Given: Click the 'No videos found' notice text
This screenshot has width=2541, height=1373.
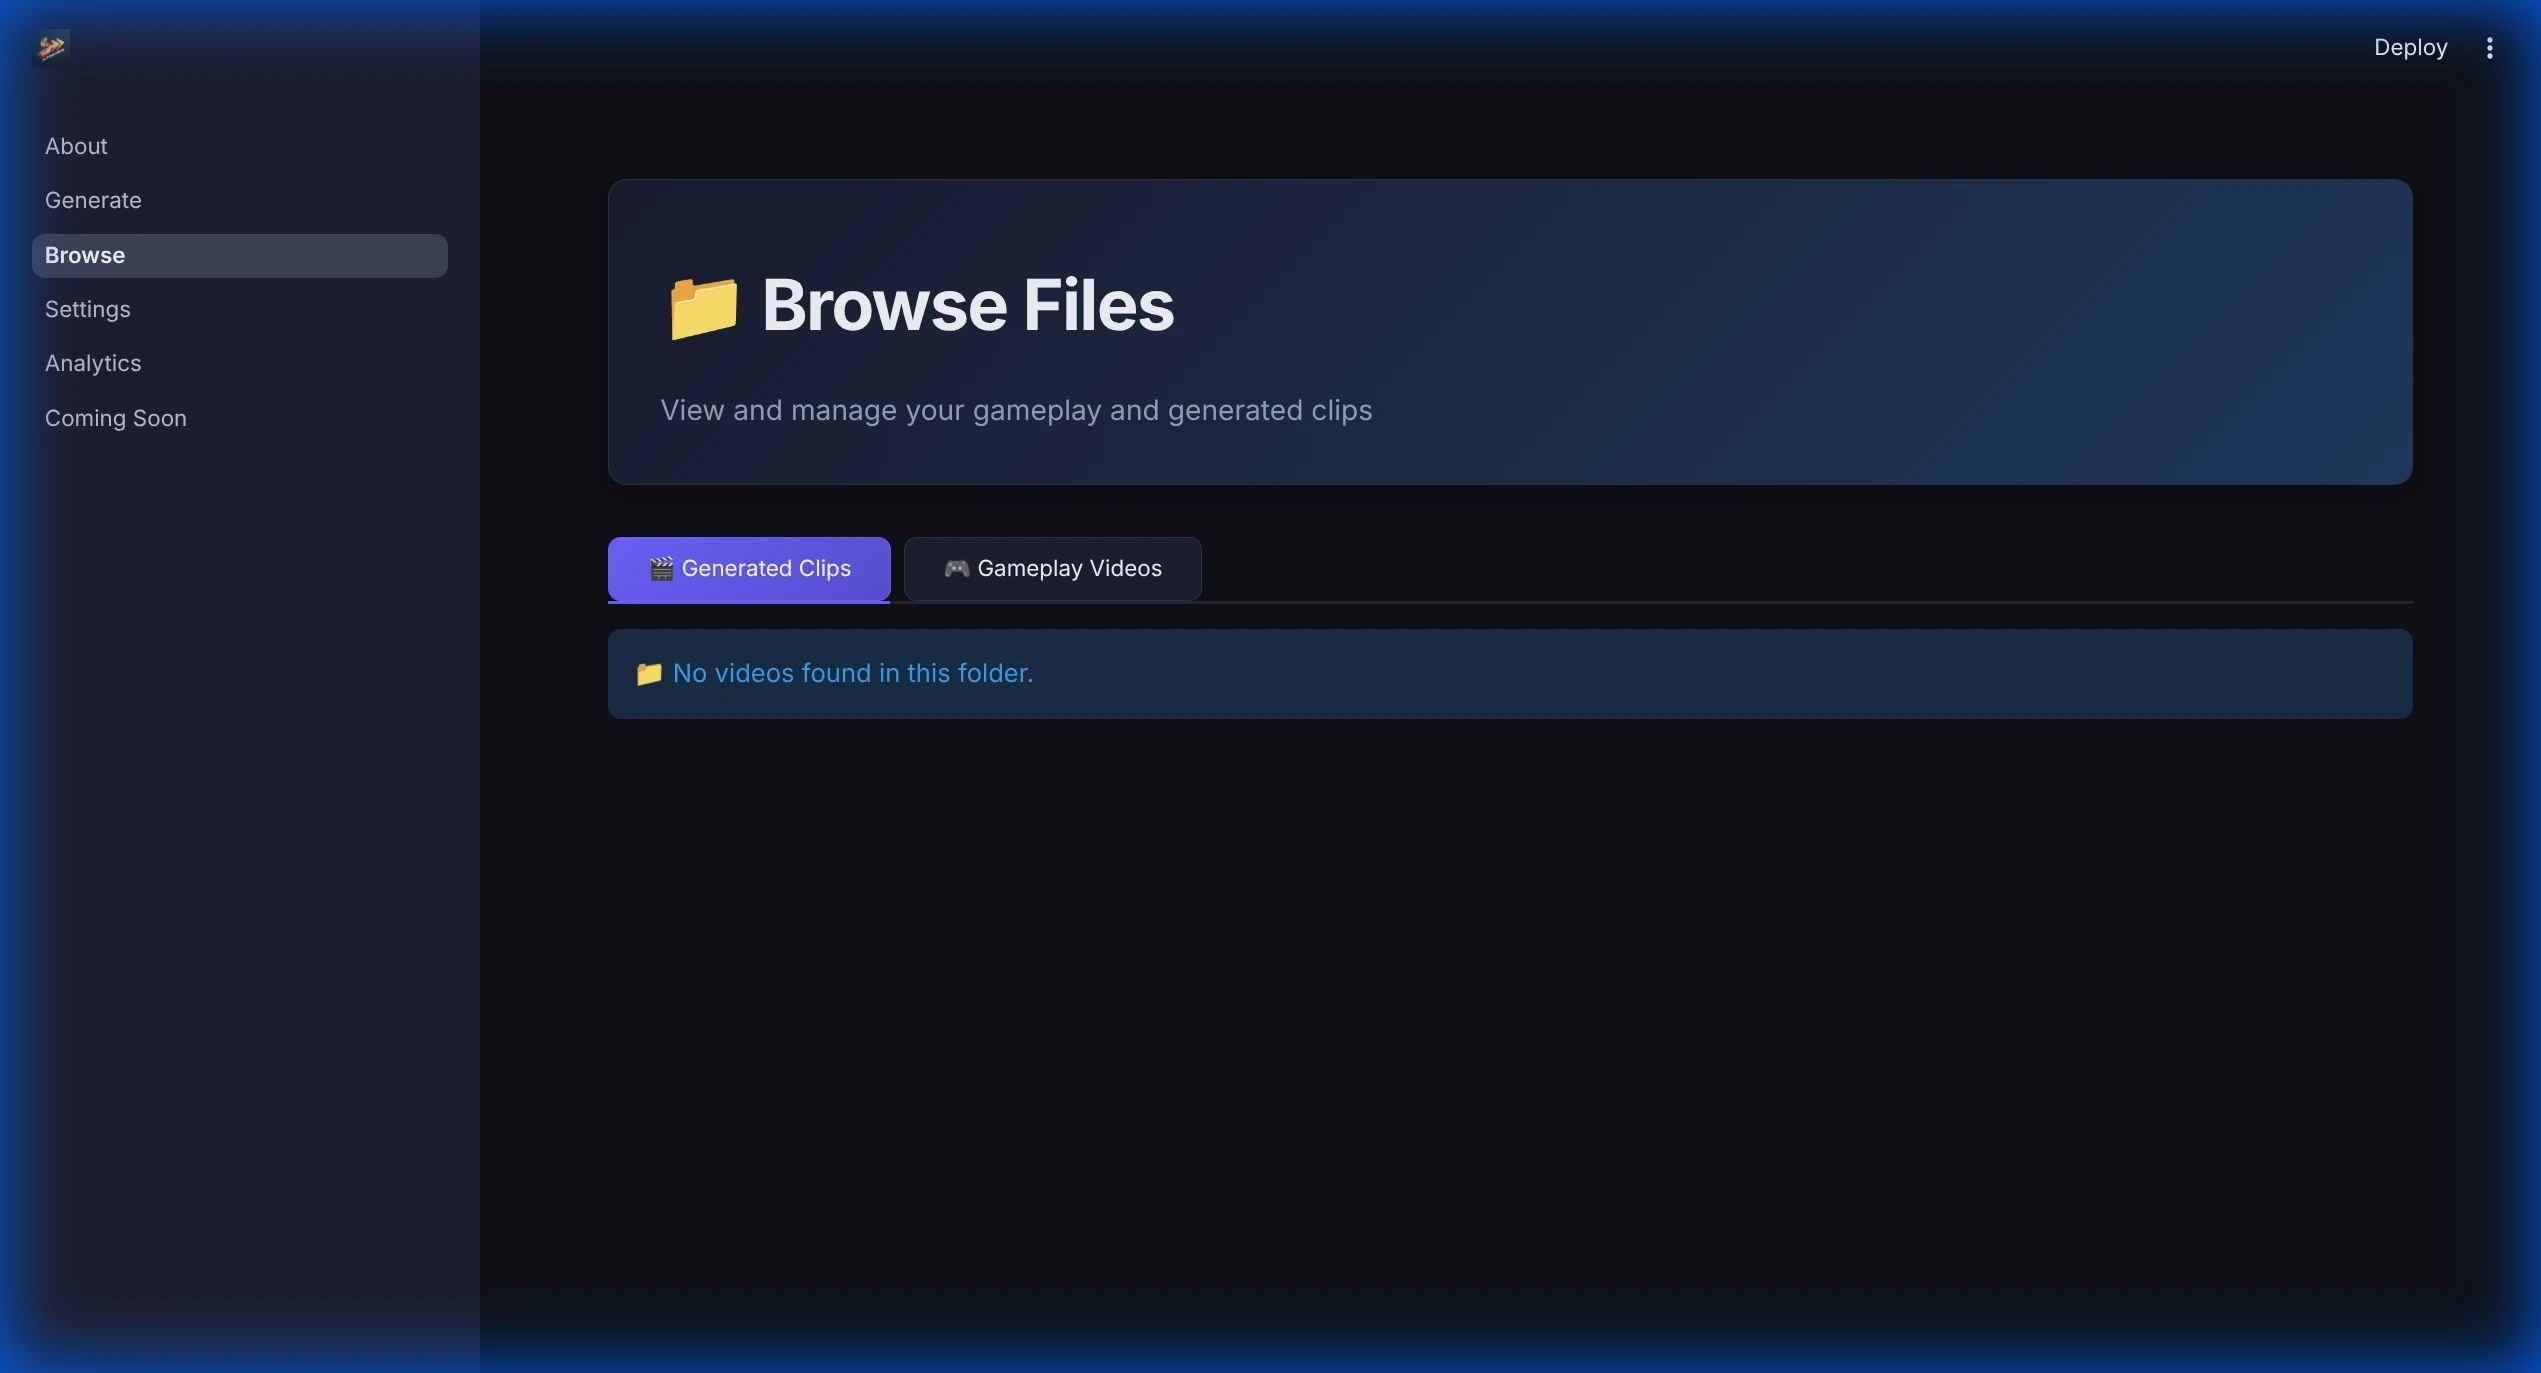Looking at the screenshot, I should [853, 674].
